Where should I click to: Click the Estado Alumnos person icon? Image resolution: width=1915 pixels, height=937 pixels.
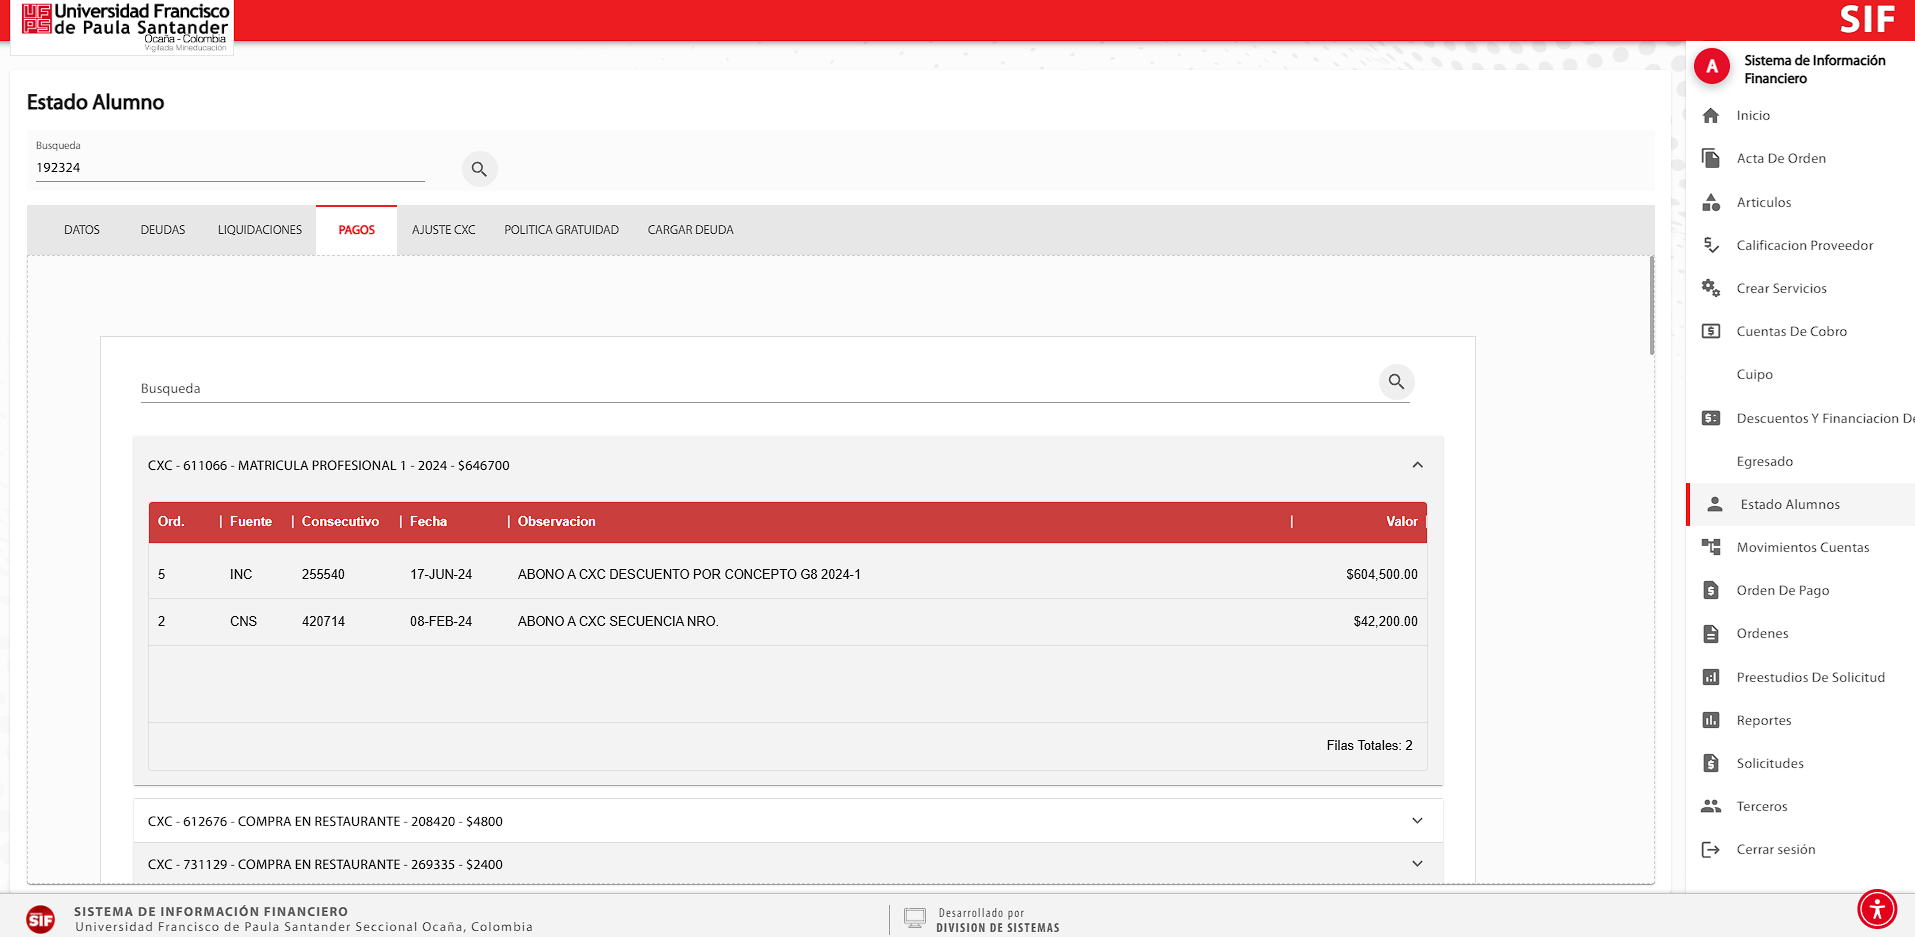point(1715,504)
